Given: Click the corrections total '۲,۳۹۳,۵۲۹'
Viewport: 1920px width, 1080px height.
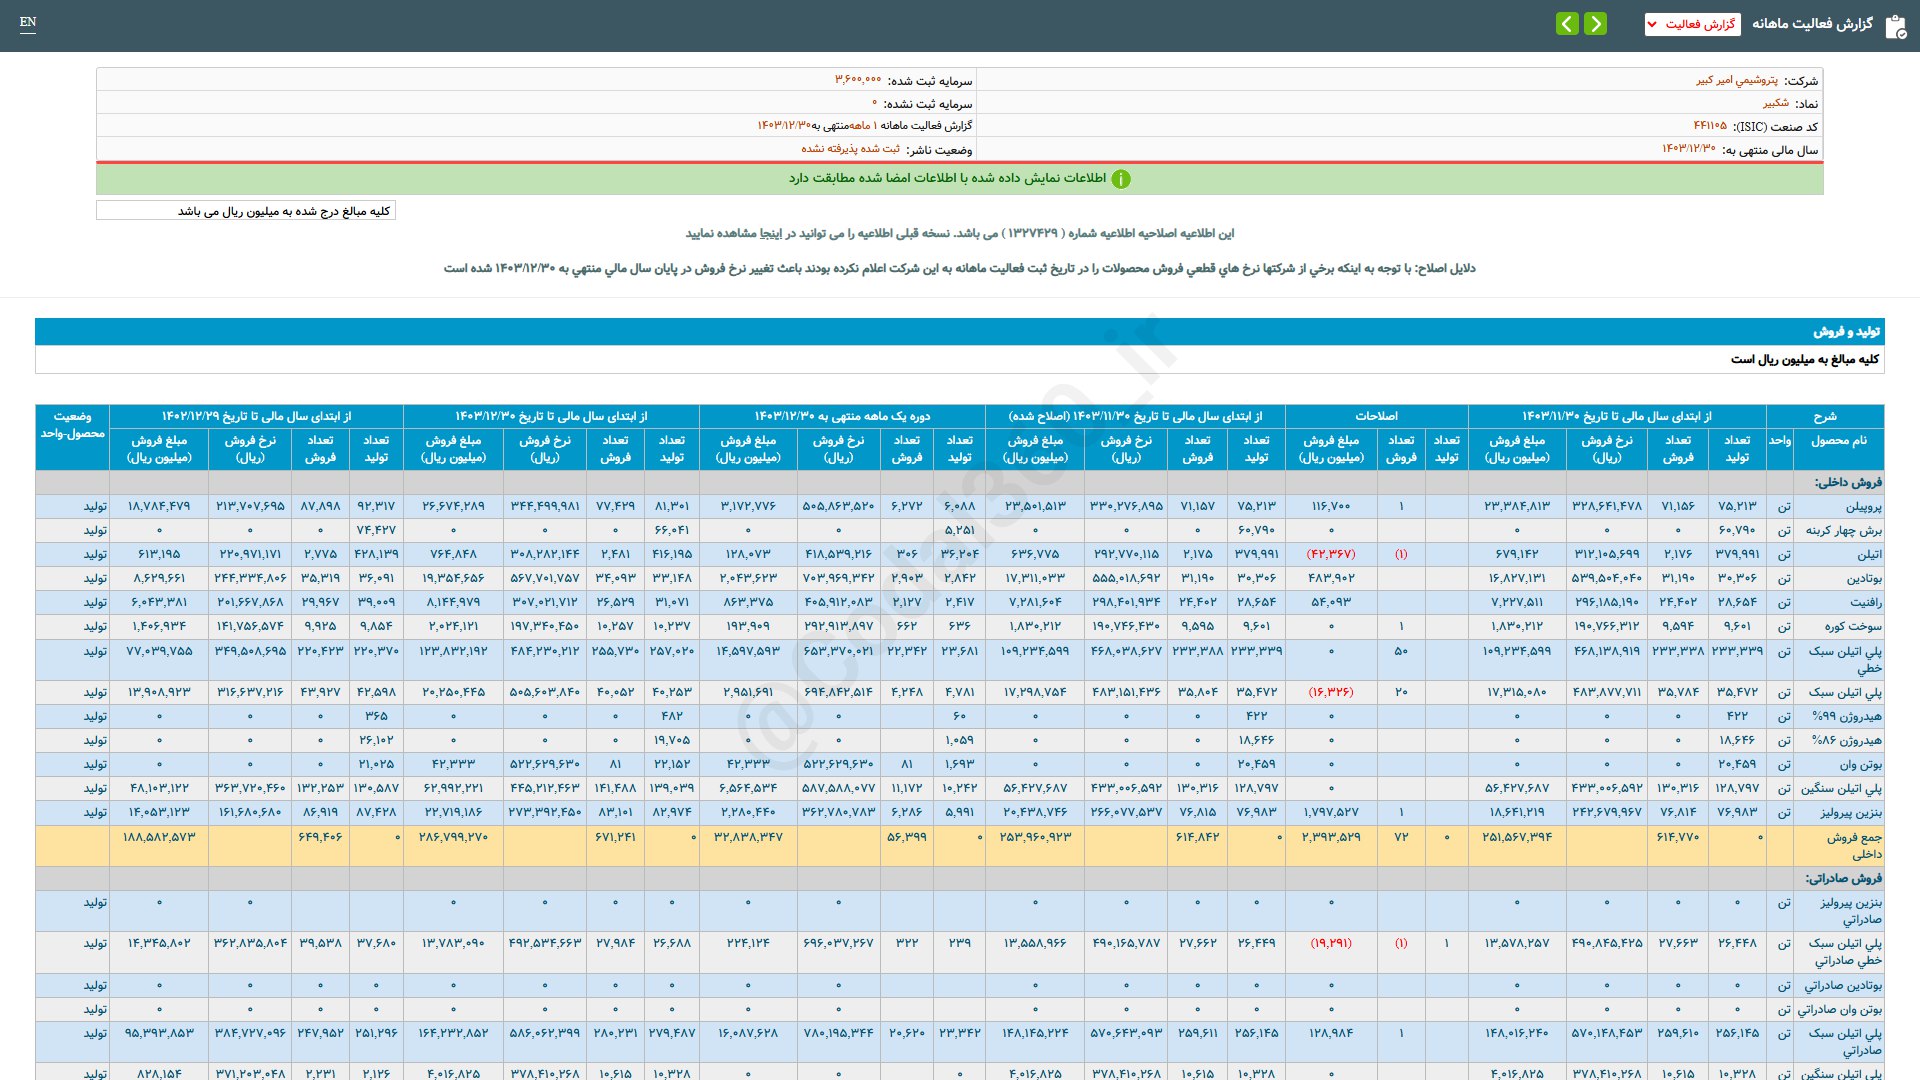Looking at the screenshot, I should (x=1331, y=838).
